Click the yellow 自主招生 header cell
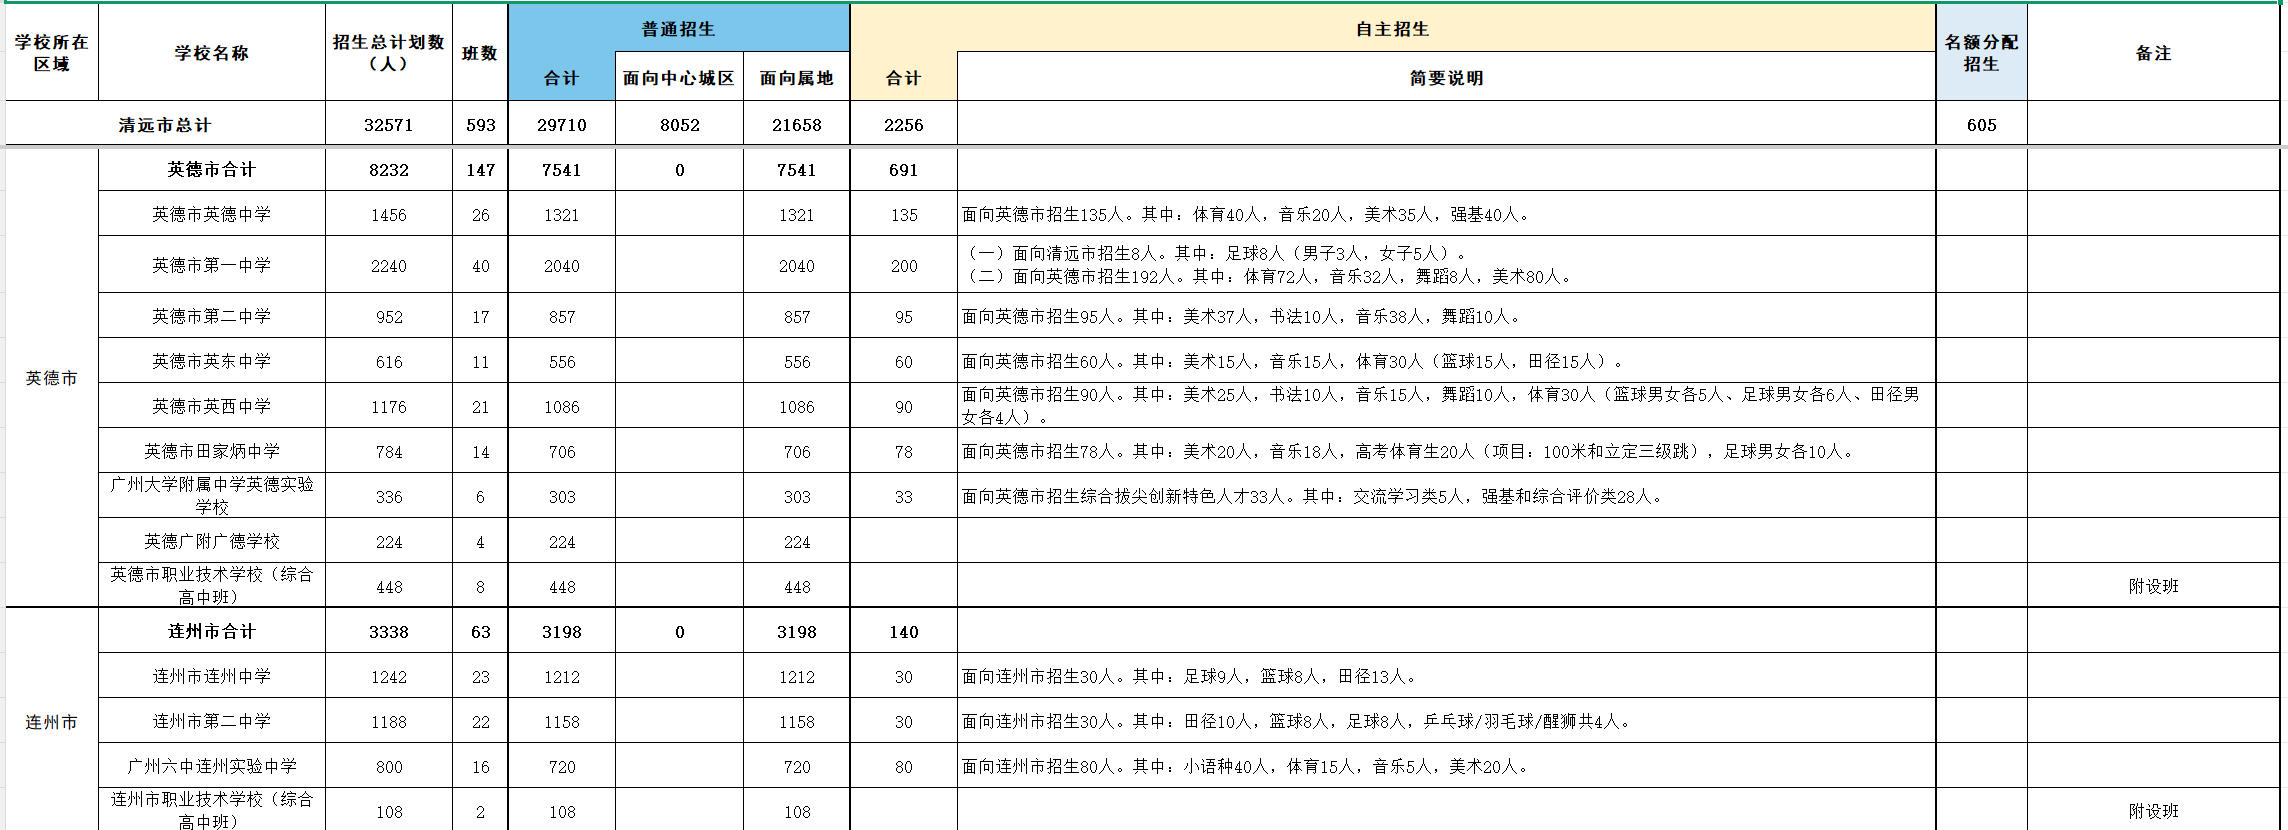The width and height of the screenshot is (2288, 830). [x=1393, y=28]
